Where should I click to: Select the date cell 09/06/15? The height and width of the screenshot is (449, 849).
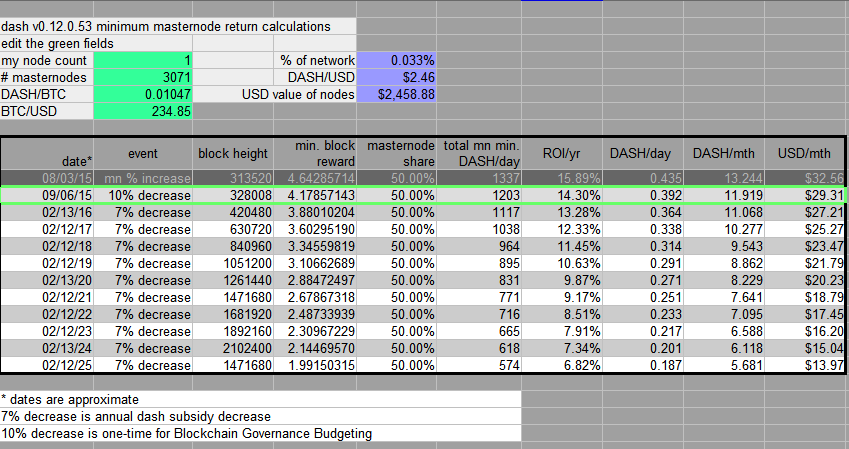pyautogui.click(x=48, y=195)
